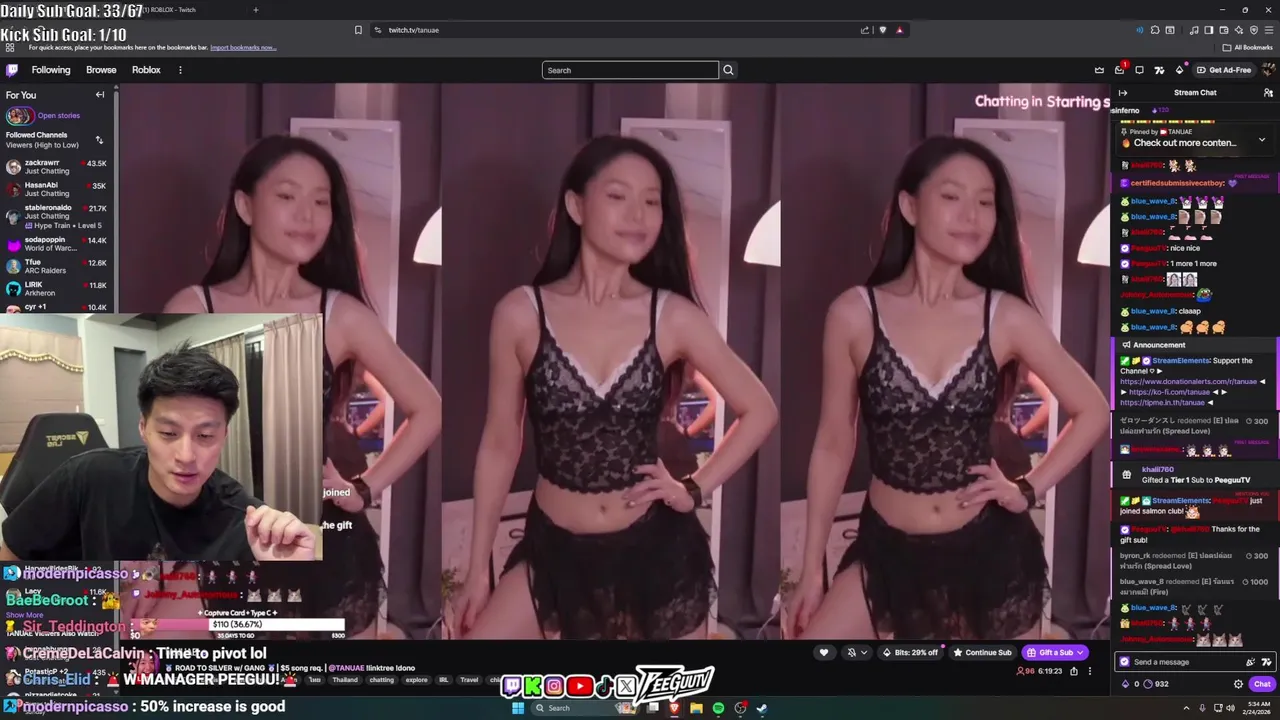Click the 7TV icon in chat input

(x=1266, y=662)
